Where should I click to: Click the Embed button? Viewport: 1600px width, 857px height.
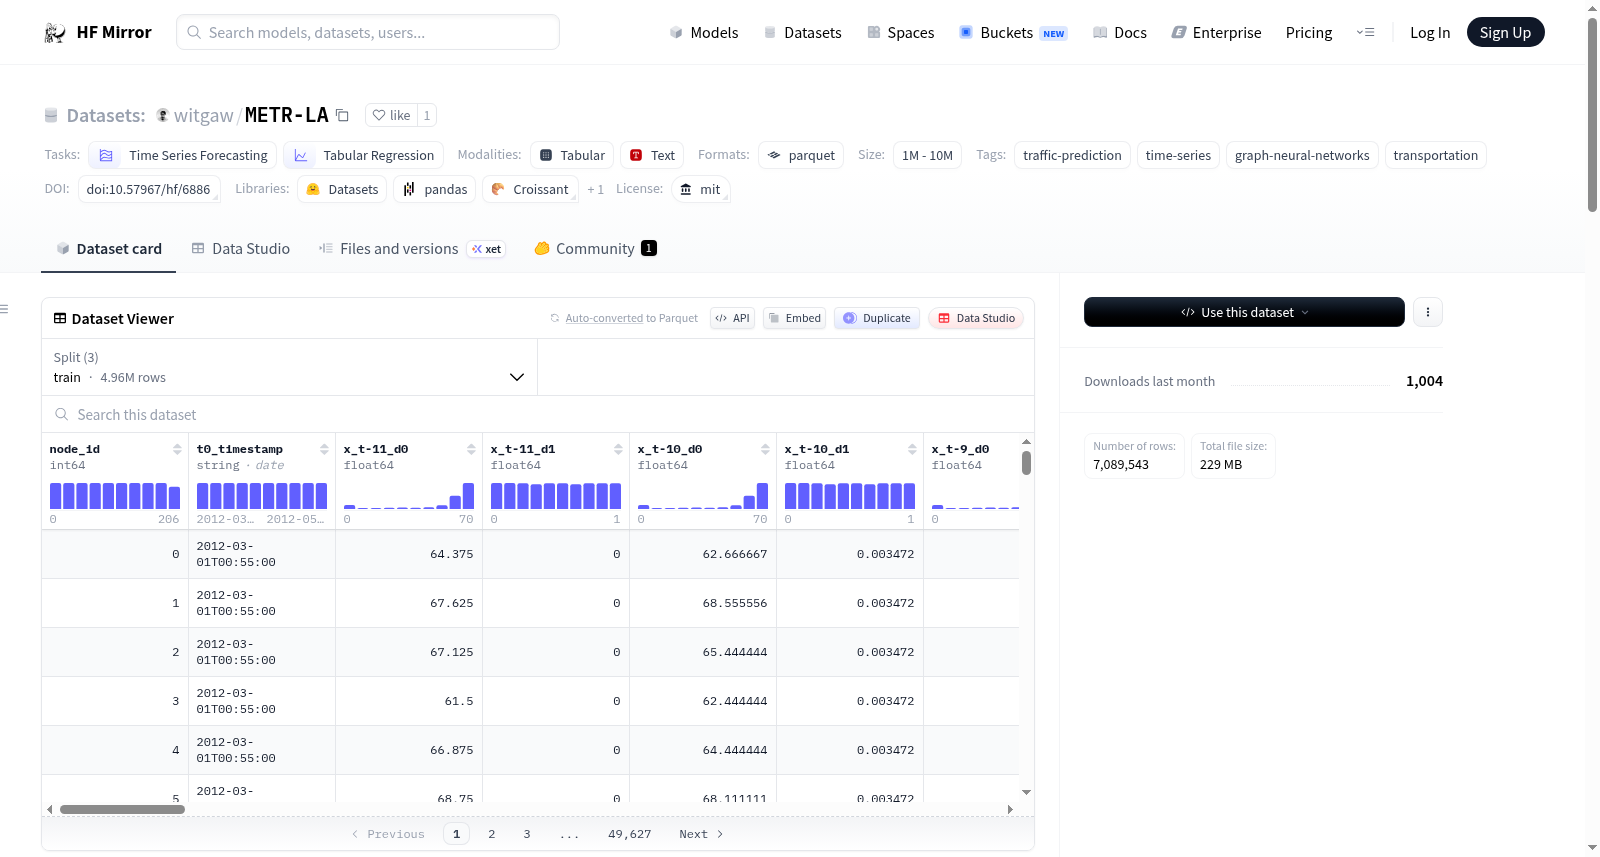click(794, 318)
